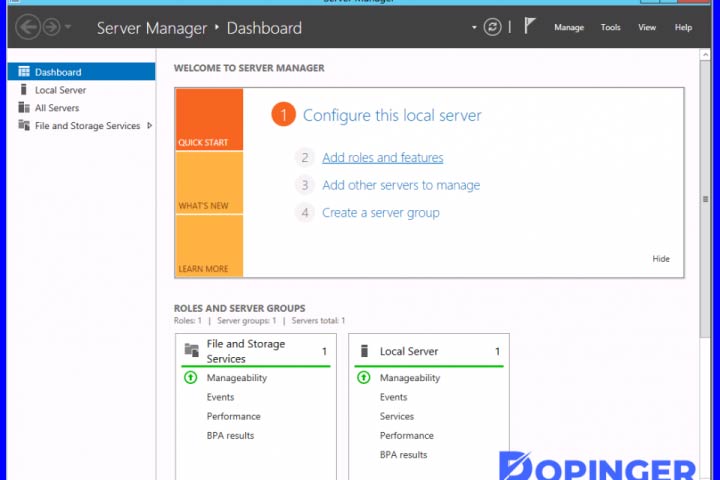Image resolution: width=720 pixels, height=480 pixels.
Task: Click the forward arrow navigation button
Action: tap(51, 27)
